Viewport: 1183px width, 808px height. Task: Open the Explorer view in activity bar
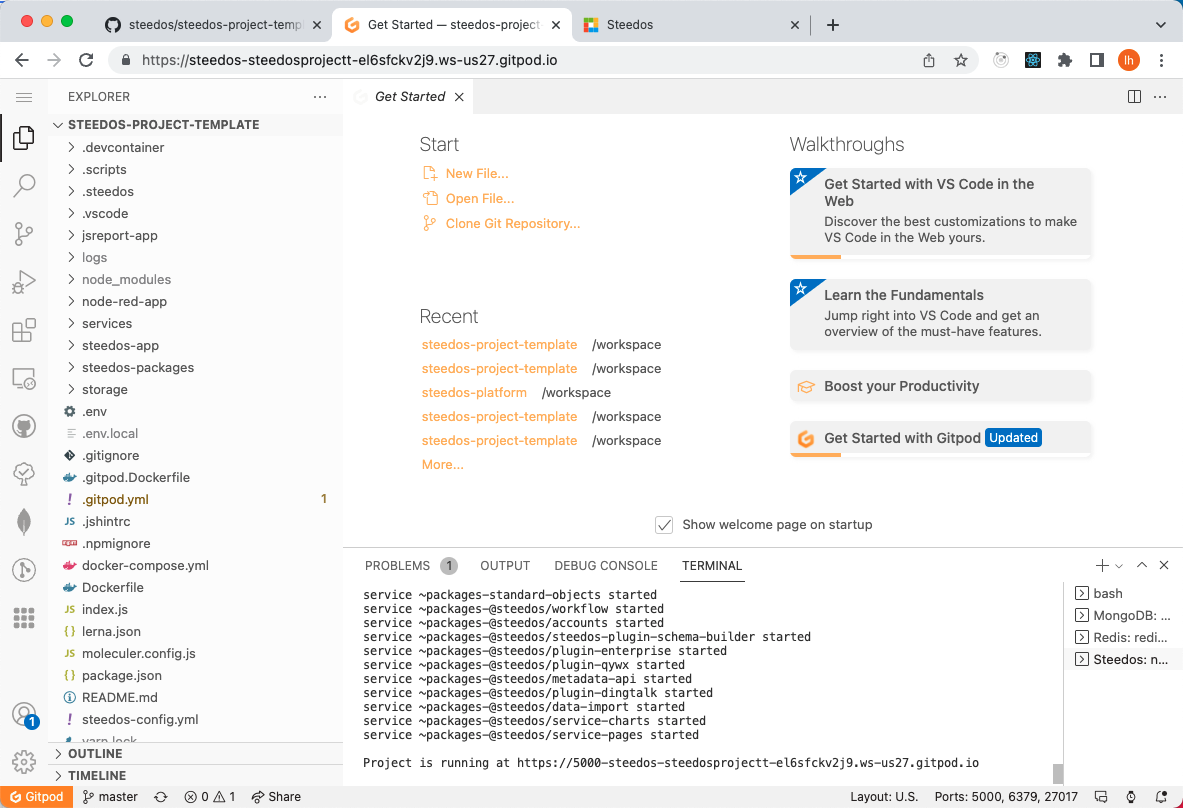click(x=23, y=138)
